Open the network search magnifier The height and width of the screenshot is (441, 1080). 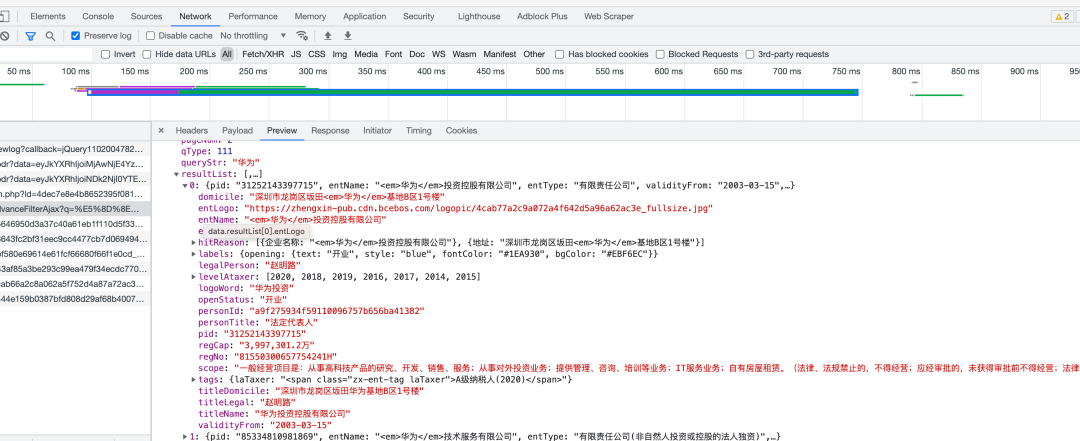[x=50, y=36]
